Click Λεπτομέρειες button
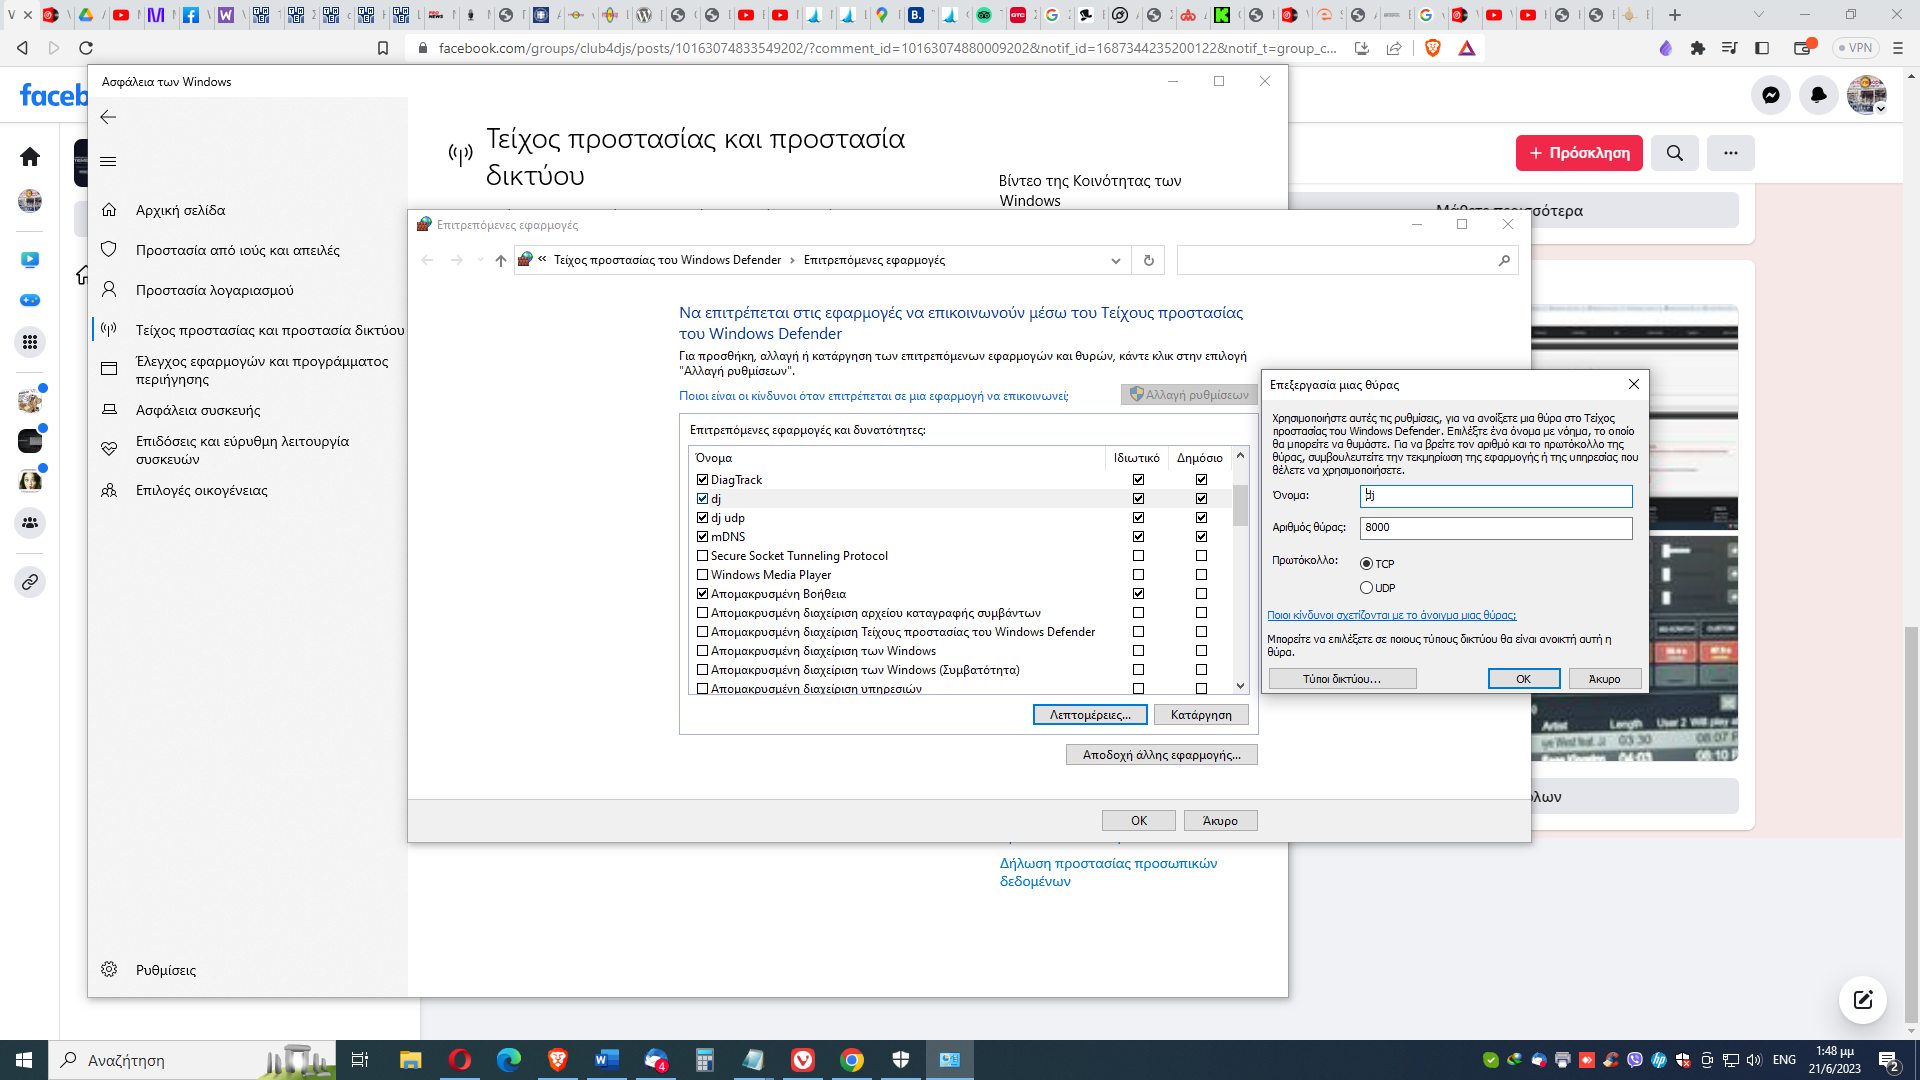 tap(1089, 715)
